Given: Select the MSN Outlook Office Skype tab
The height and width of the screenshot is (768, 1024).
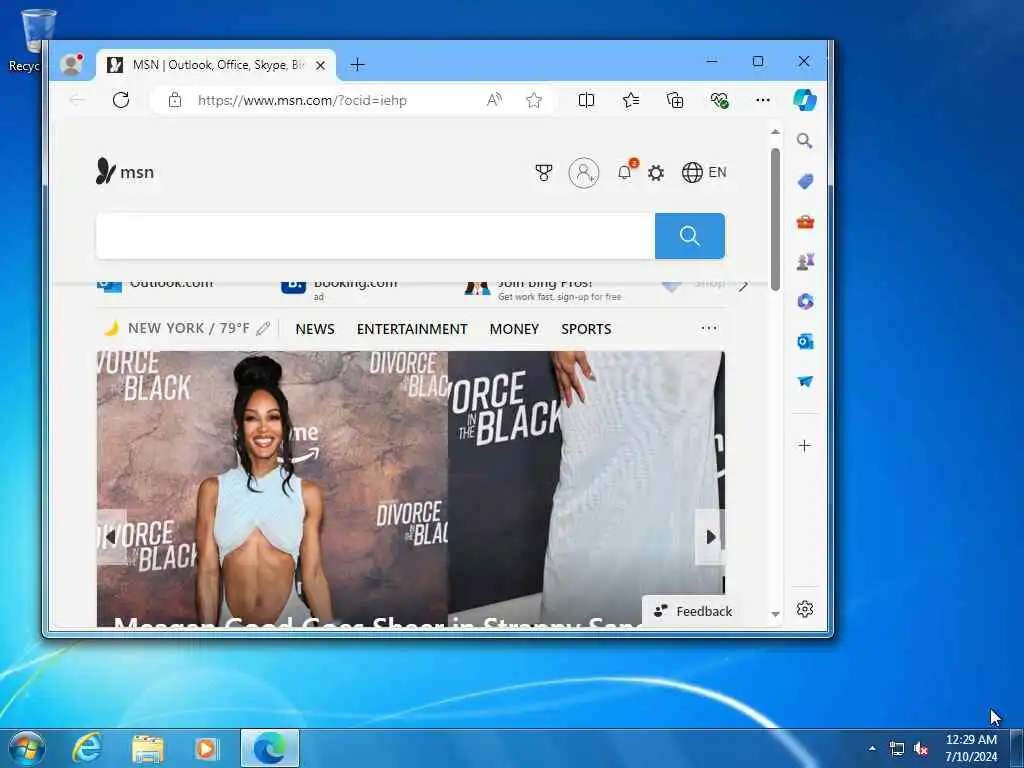Looking at the screenshot, I should 216,65.
